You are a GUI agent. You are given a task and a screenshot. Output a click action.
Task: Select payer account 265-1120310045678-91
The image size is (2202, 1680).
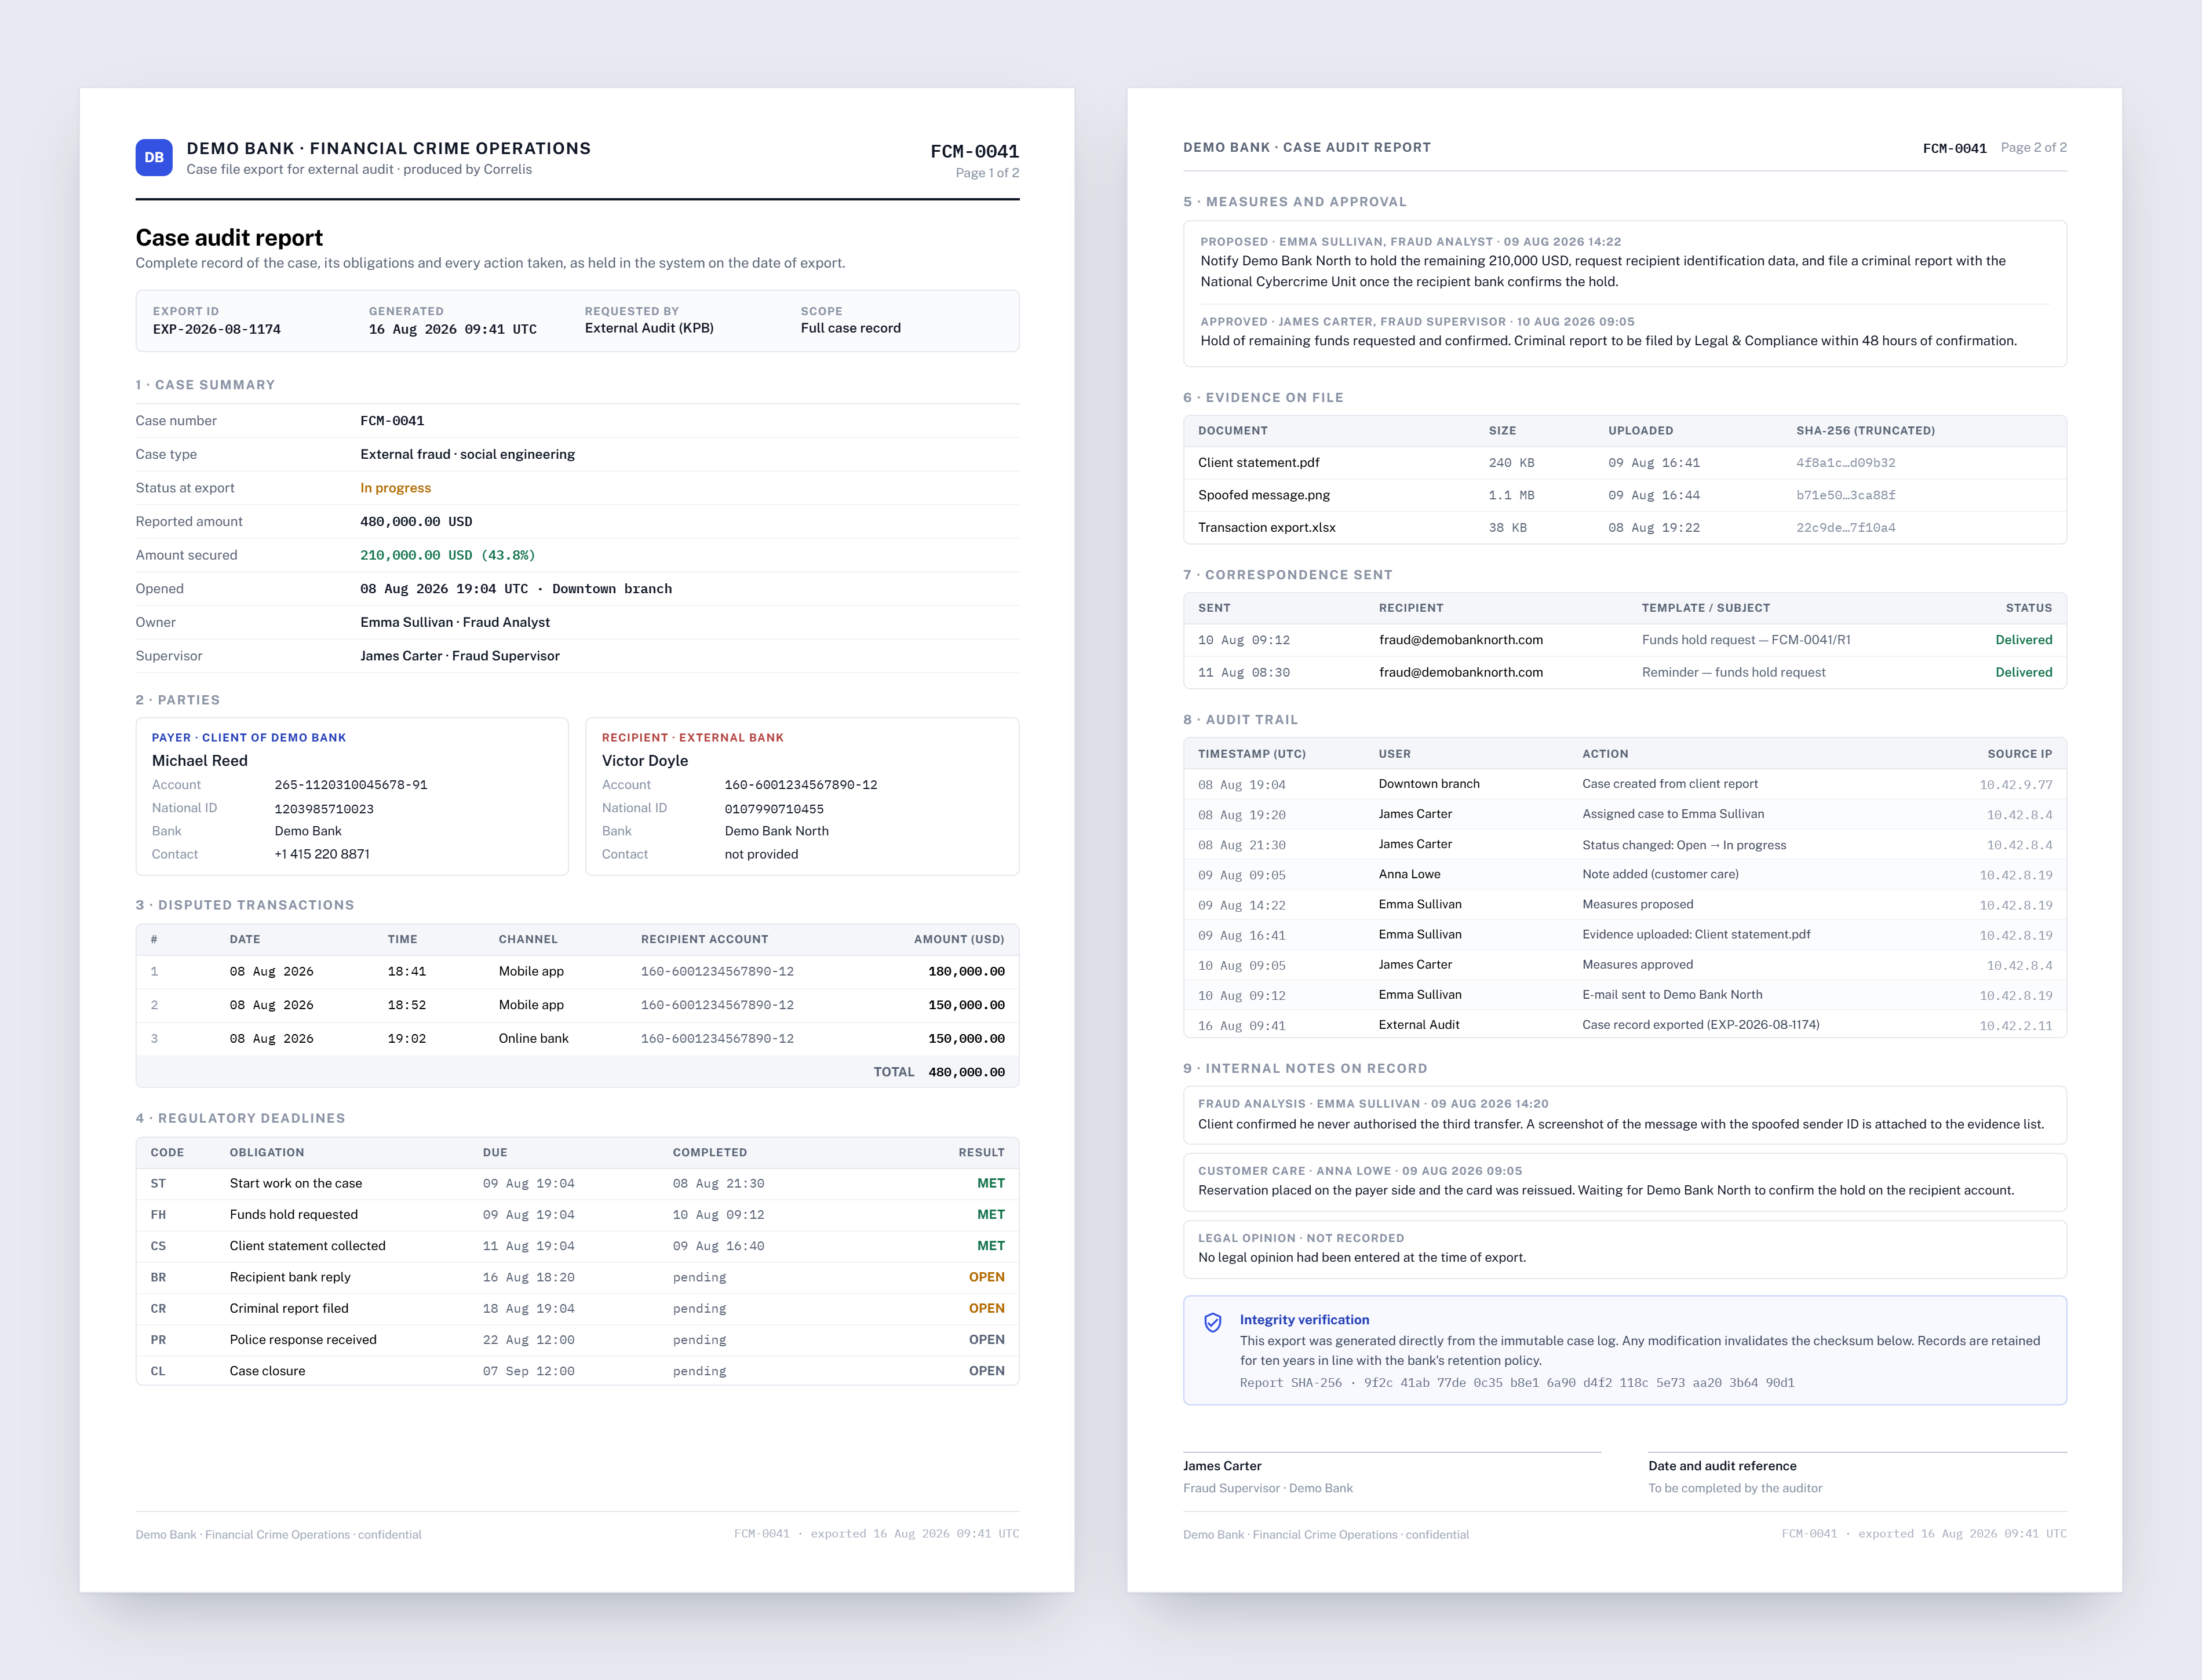click(351, 785)
